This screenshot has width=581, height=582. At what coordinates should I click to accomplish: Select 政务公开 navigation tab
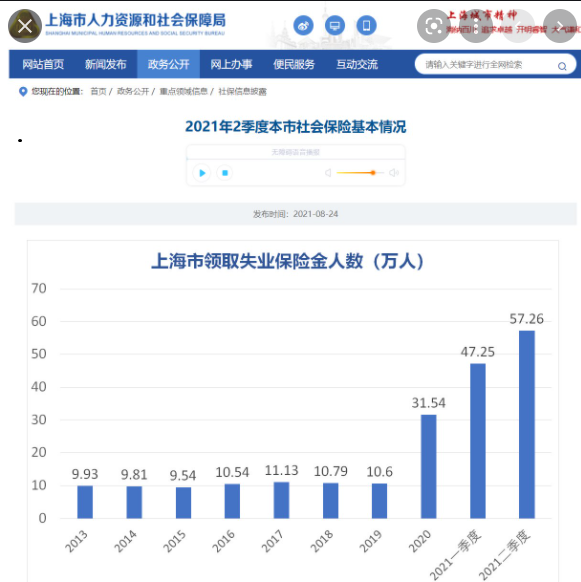pos(169,64)
